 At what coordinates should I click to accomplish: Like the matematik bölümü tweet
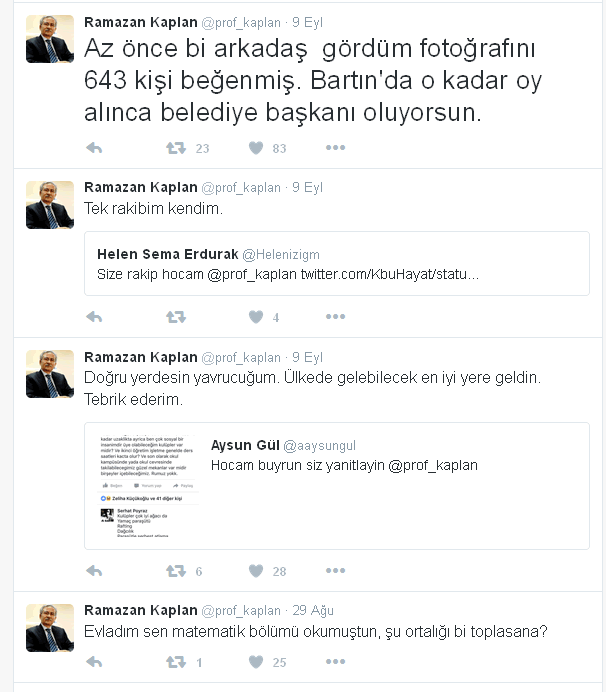click(256, 662)
